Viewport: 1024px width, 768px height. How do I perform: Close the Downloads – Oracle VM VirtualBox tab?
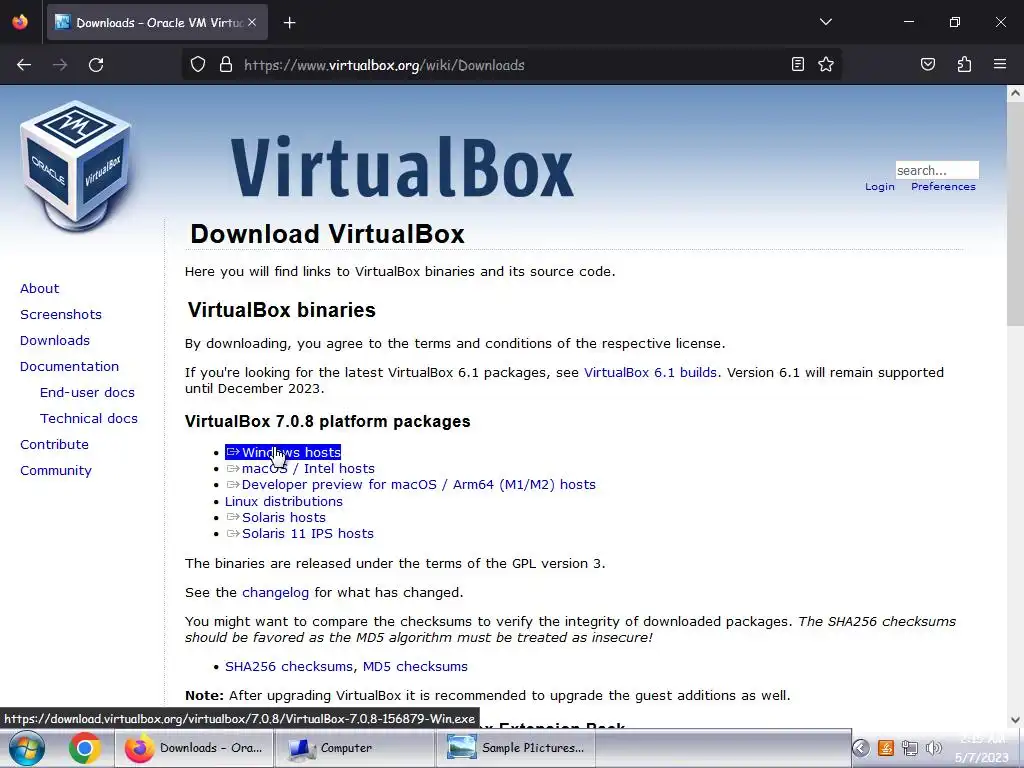tap(252, 22)
